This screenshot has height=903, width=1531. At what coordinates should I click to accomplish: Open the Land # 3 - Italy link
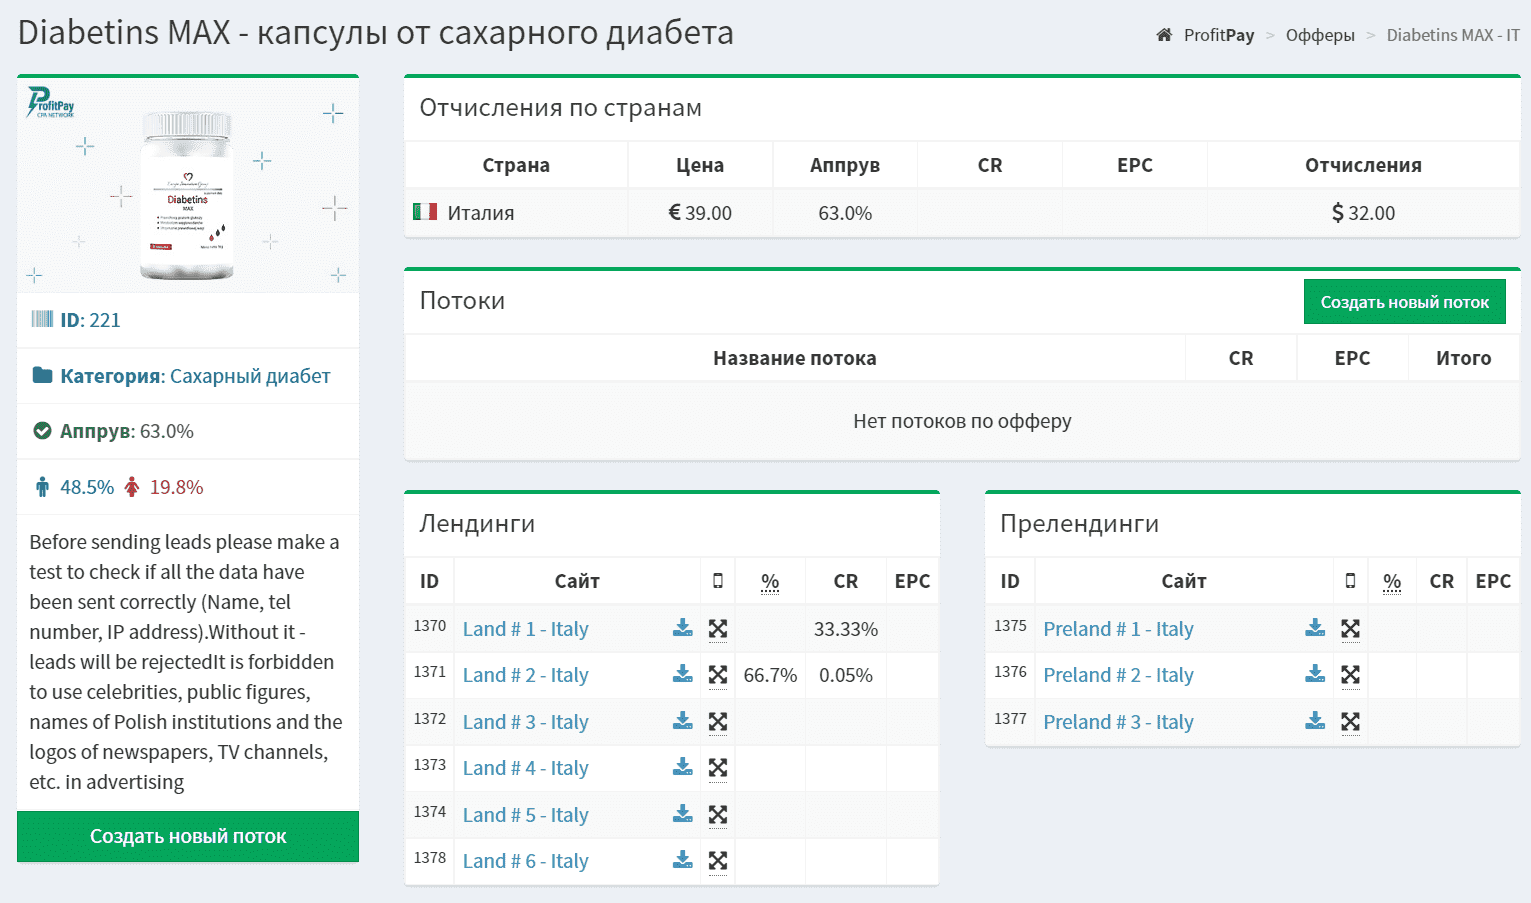pos(525,722)
